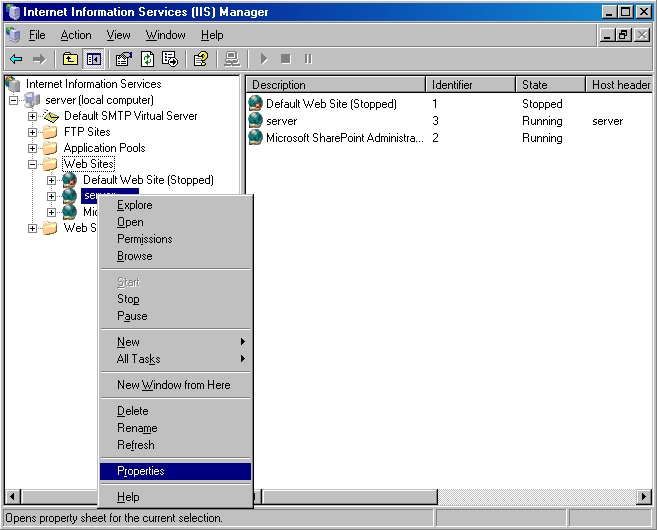This screenshot has height=530, width=657.
Task: Open Properties via the toolbar icon
Action: tap(124, 59)
